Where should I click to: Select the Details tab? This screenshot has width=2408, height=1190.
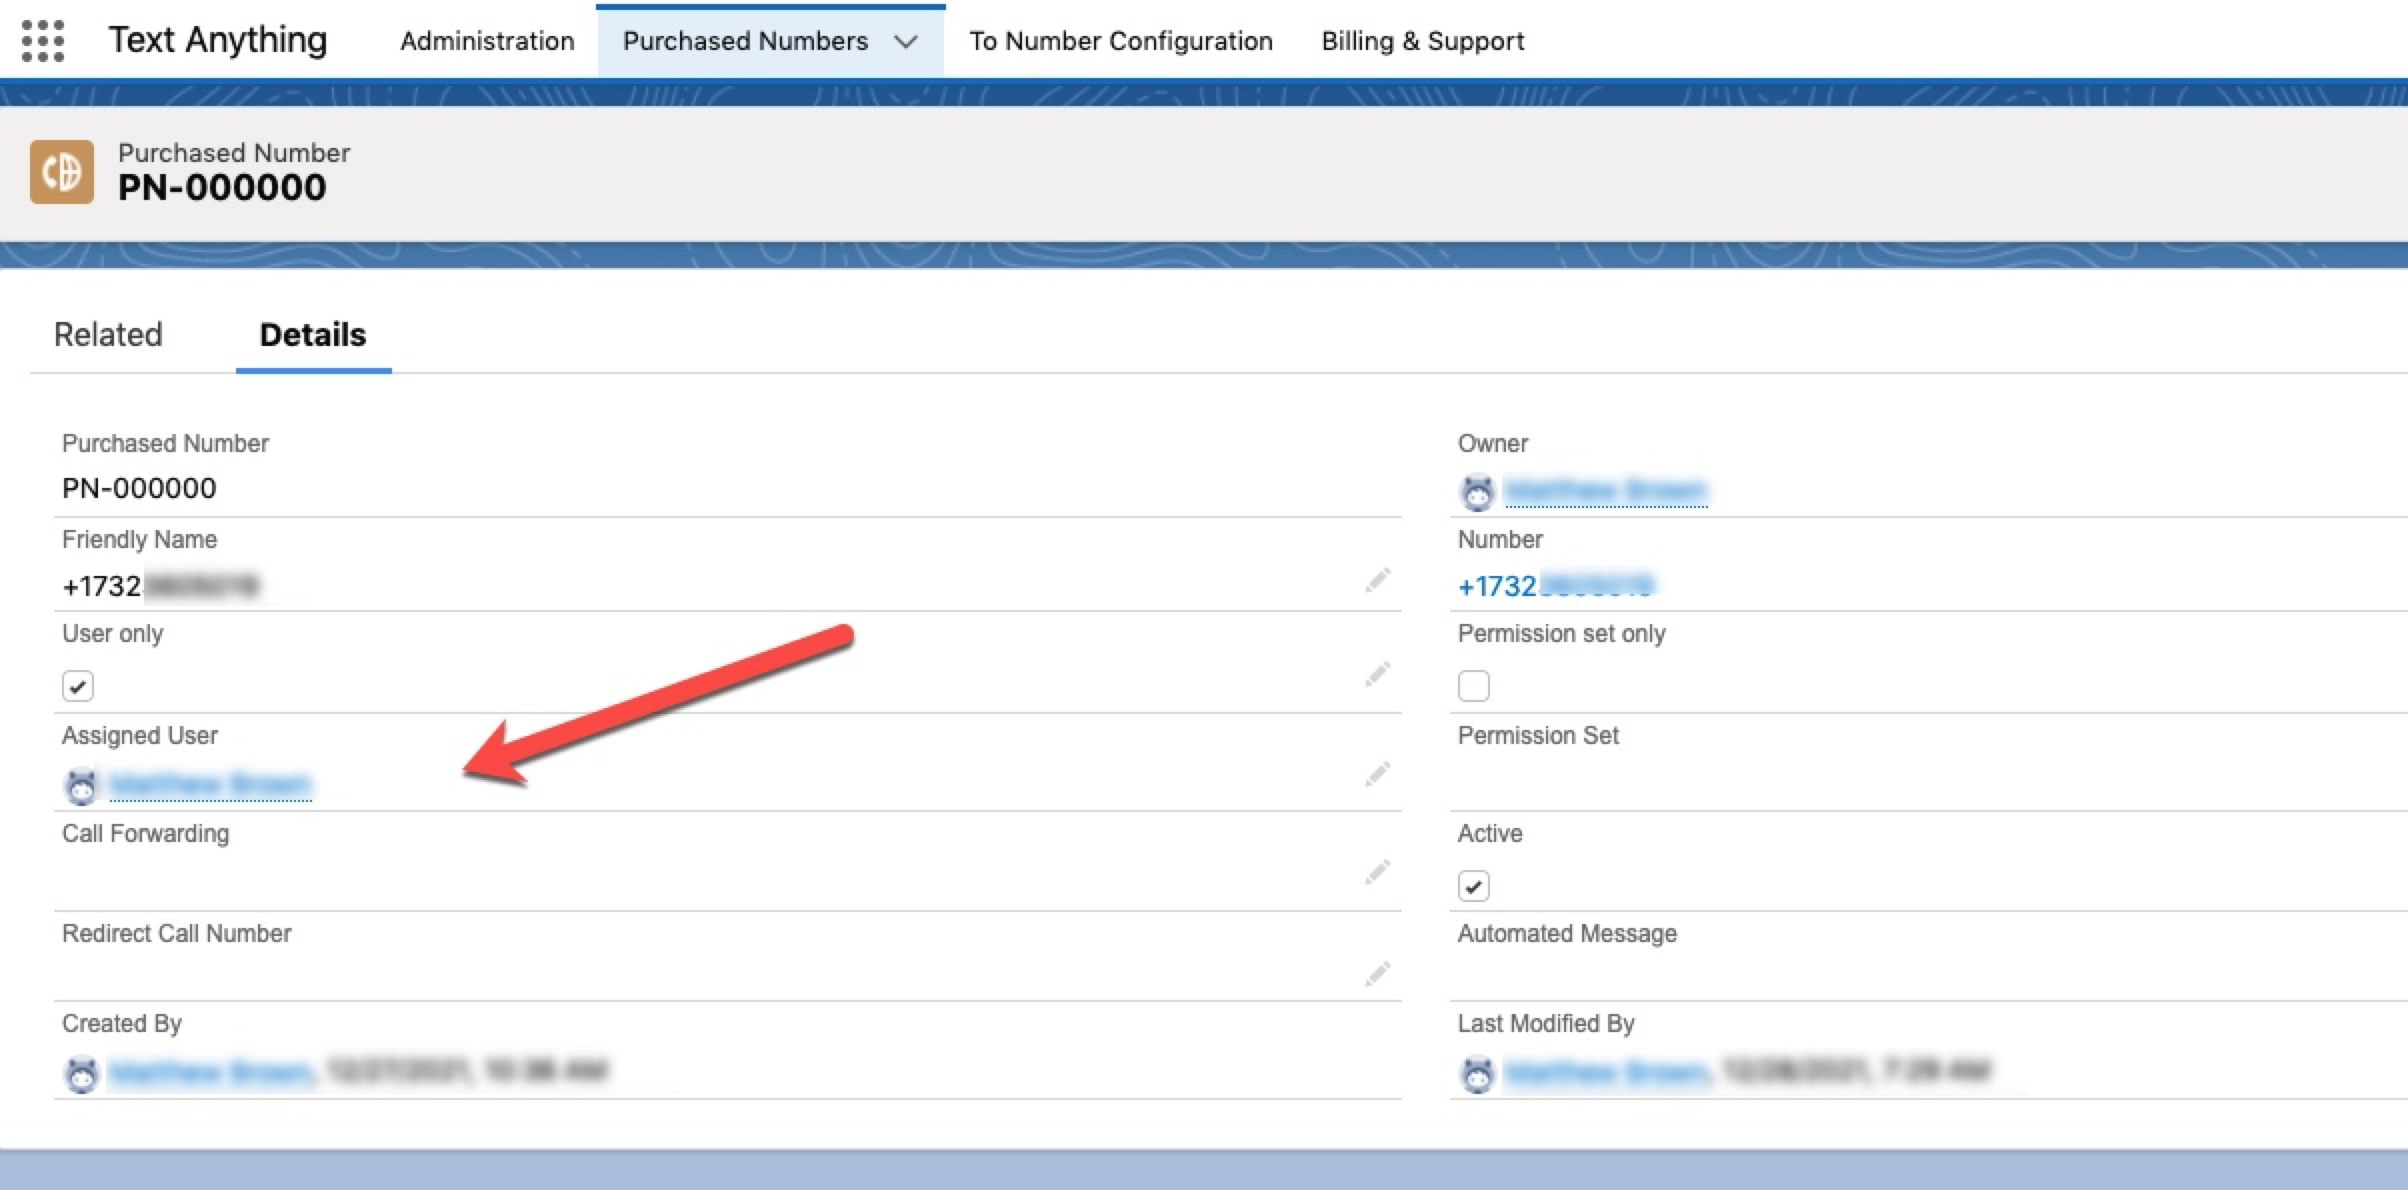click(x=313, y=334)
